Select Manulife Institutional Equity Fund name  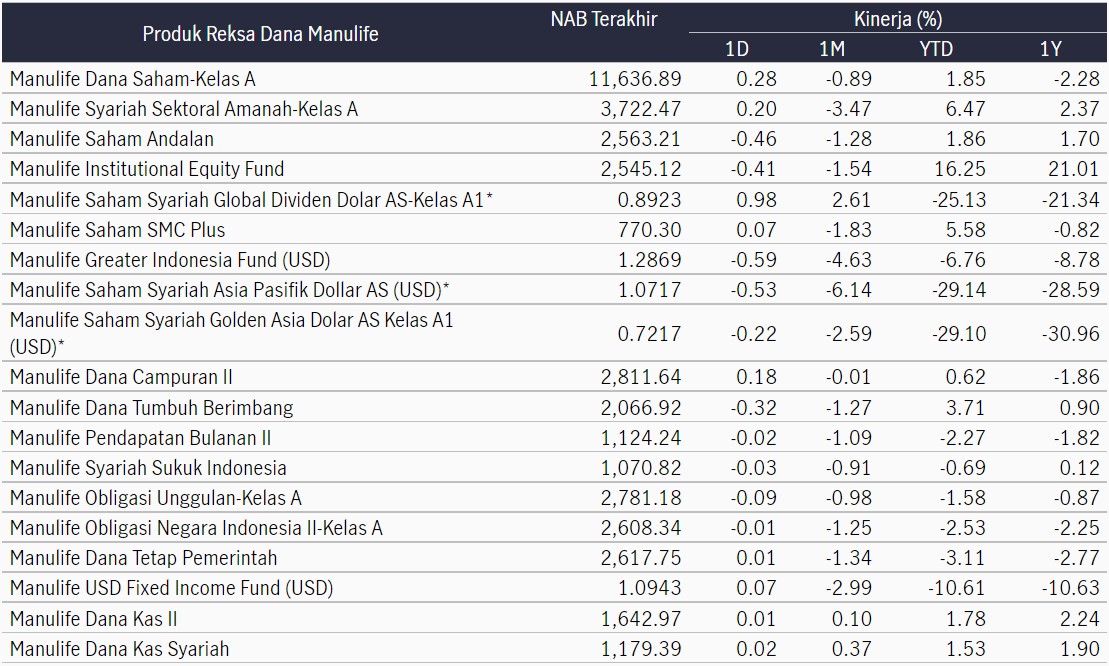147,169
